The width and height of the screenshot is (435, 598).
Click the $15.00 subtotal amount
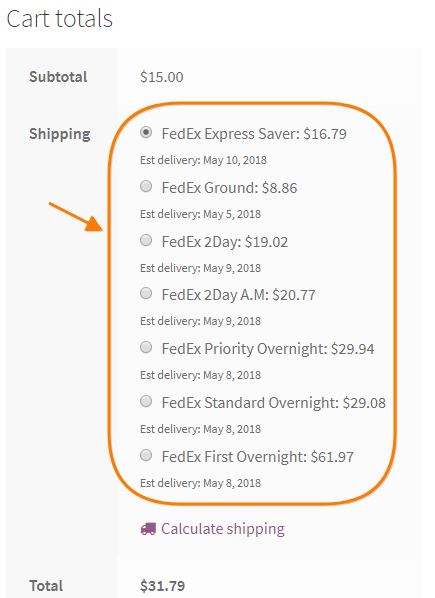click(x=162, y=77)
